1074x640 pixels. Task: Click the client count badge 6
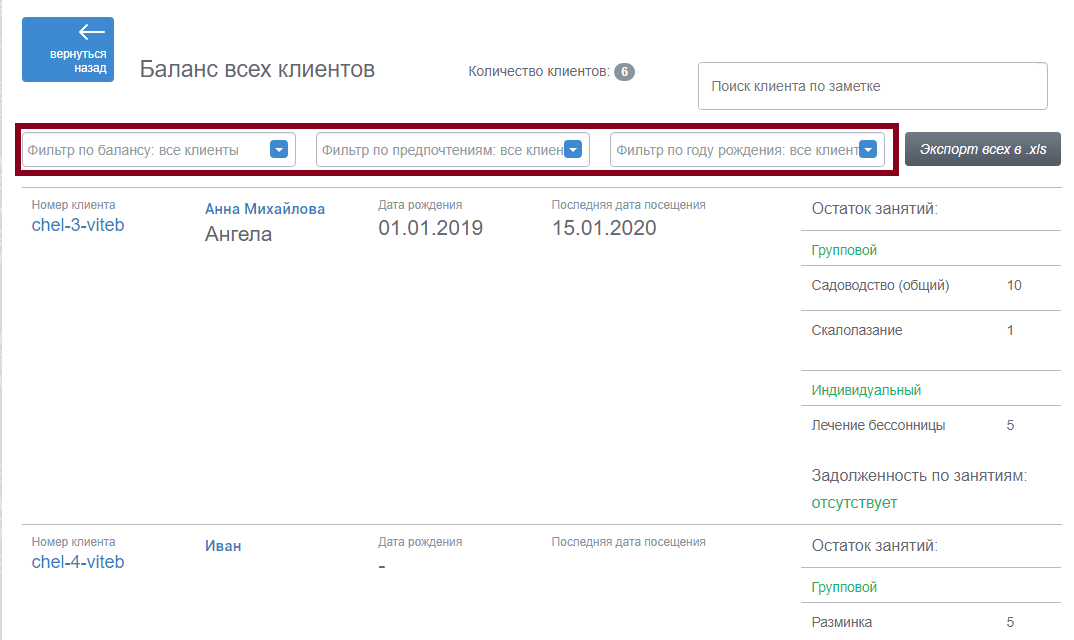pyautogui.click(x=624, y=71)
